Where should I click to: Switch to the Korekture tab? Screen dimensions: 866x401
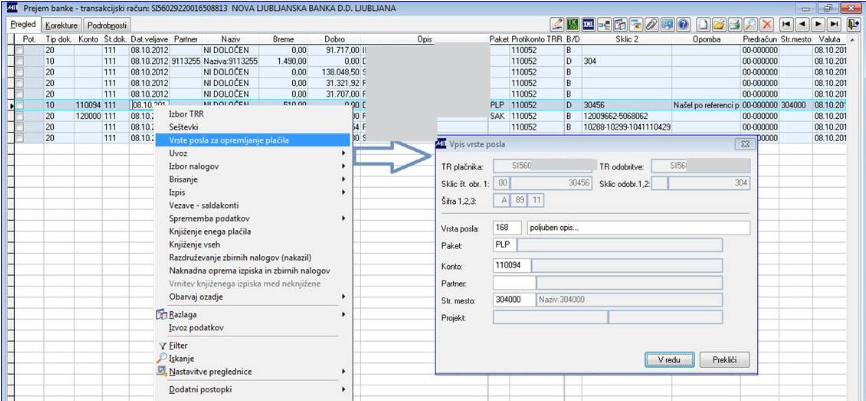click(x=61, y=25)
